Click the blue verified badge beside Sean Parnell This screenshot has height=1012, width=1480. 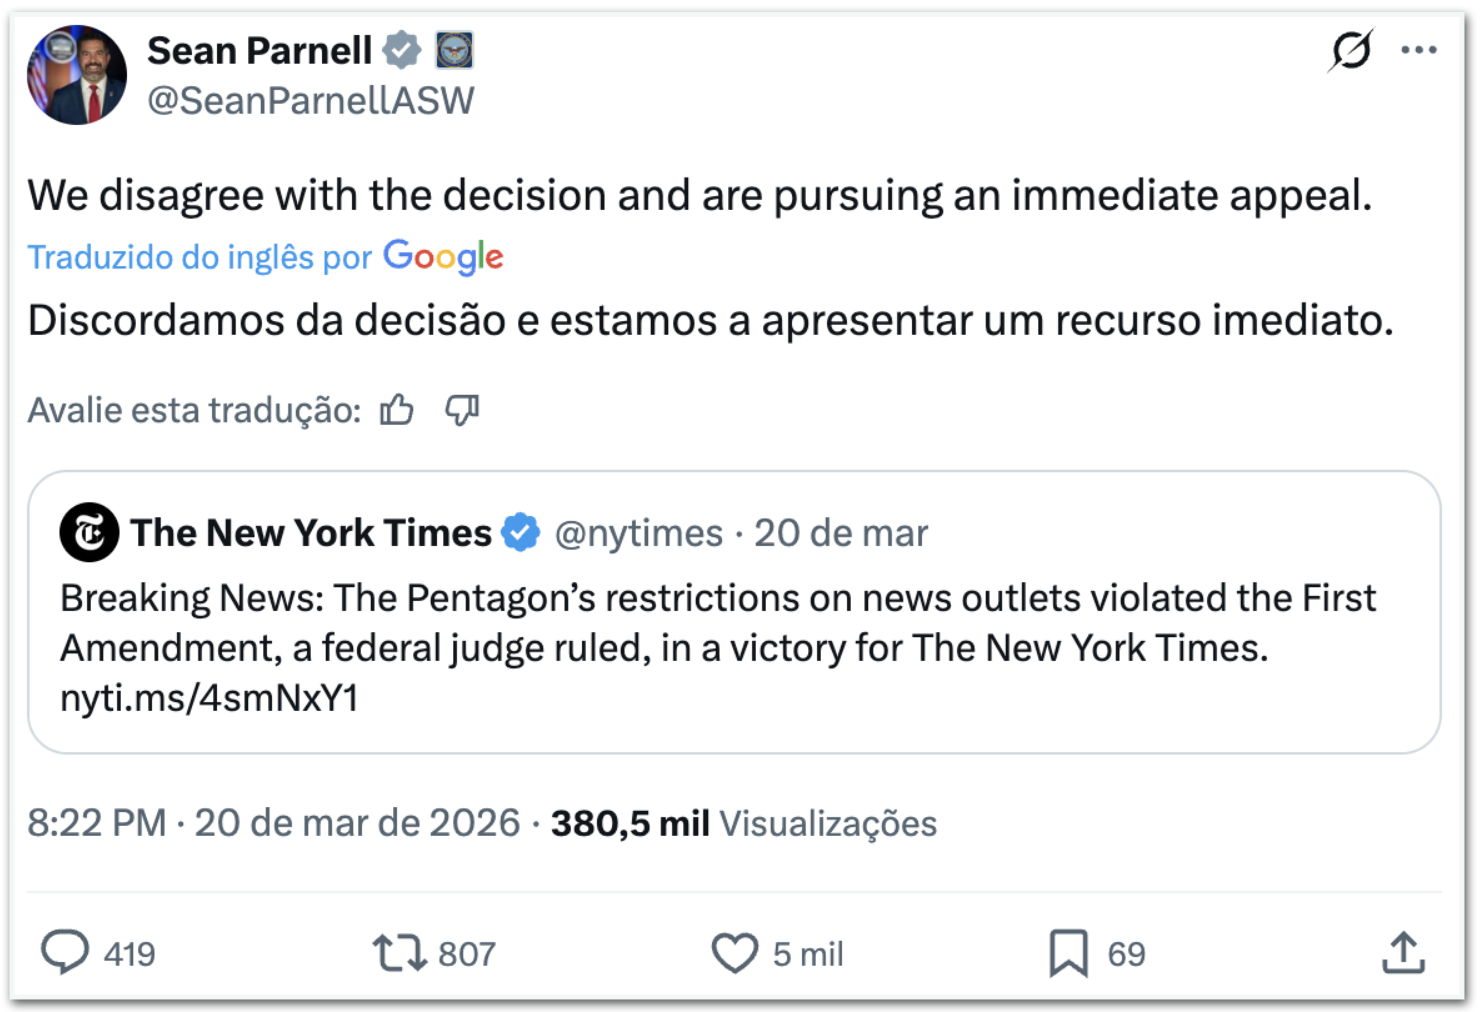point(402,50)
